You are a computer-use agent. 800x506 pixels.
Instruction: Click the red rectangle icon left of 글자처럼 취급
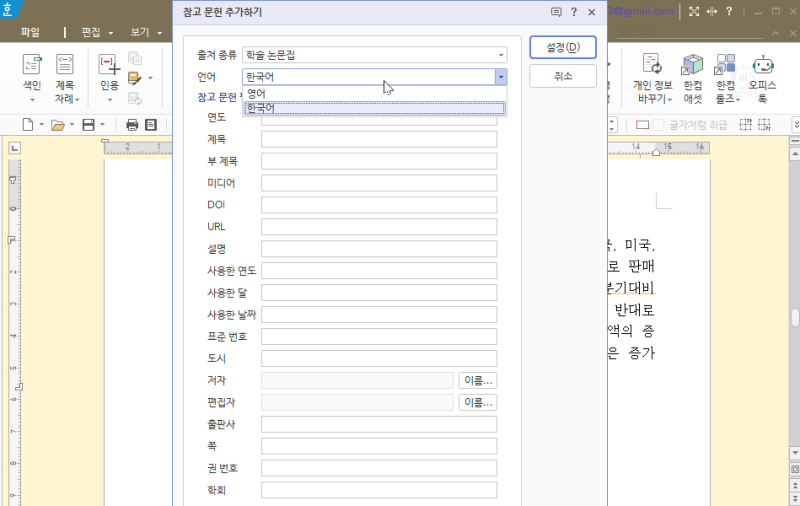pos(642,125)
